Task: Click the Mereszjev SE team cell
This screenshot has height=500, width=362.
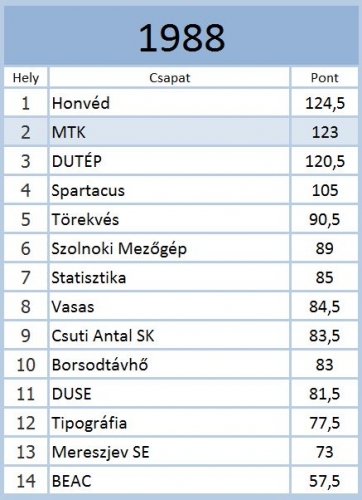Action: click(x=169, y=452)
